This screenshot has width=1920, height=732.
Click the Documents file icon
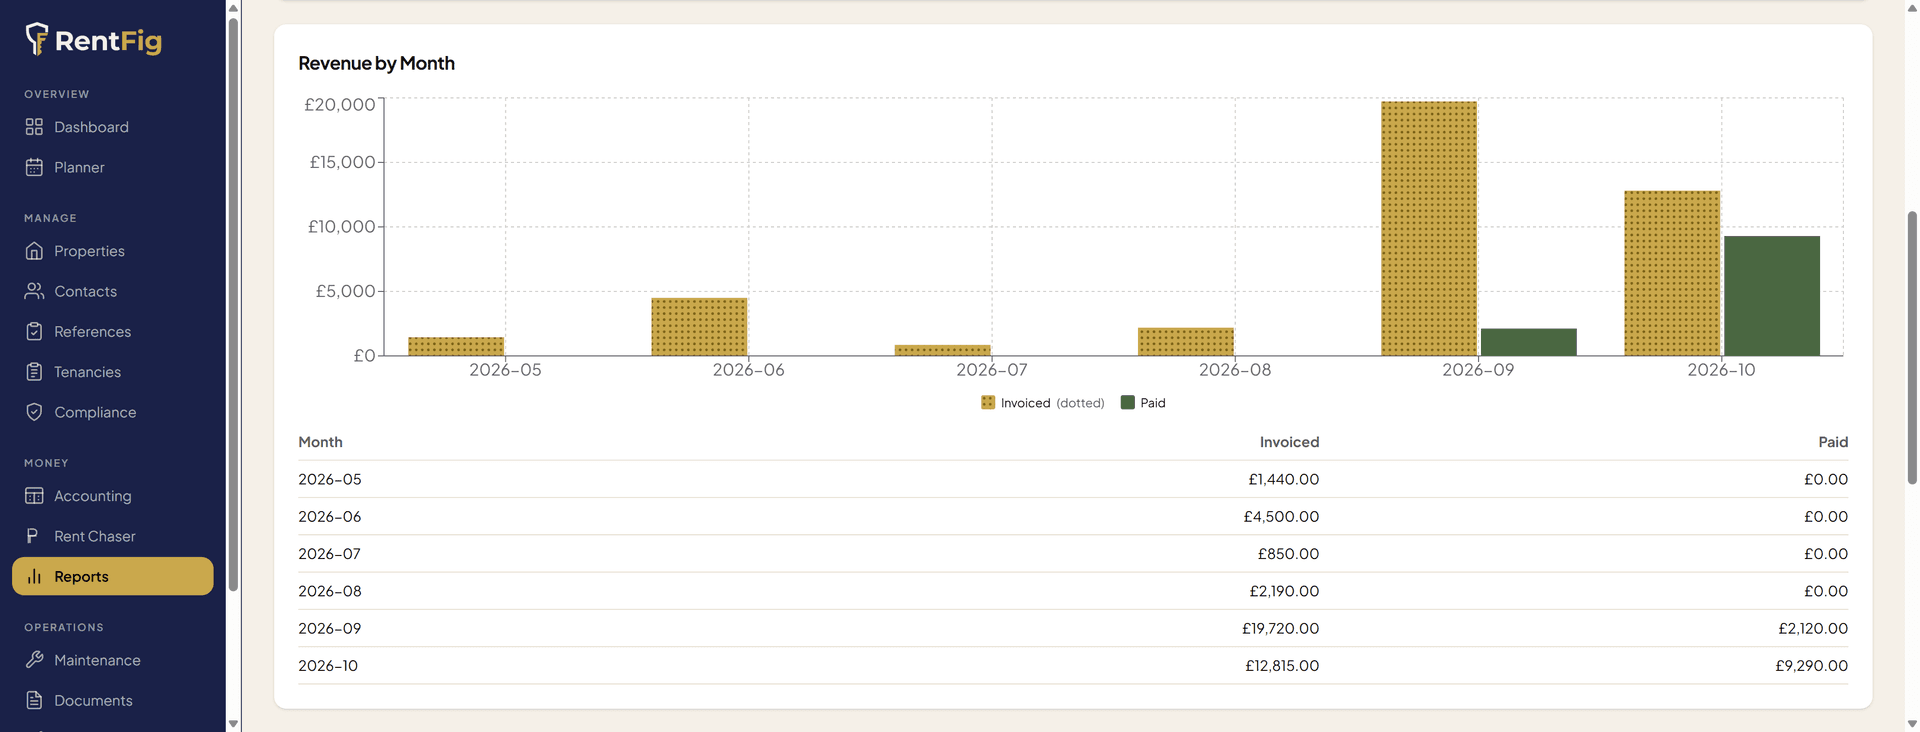pyautogui.click(x=34, y=700)
